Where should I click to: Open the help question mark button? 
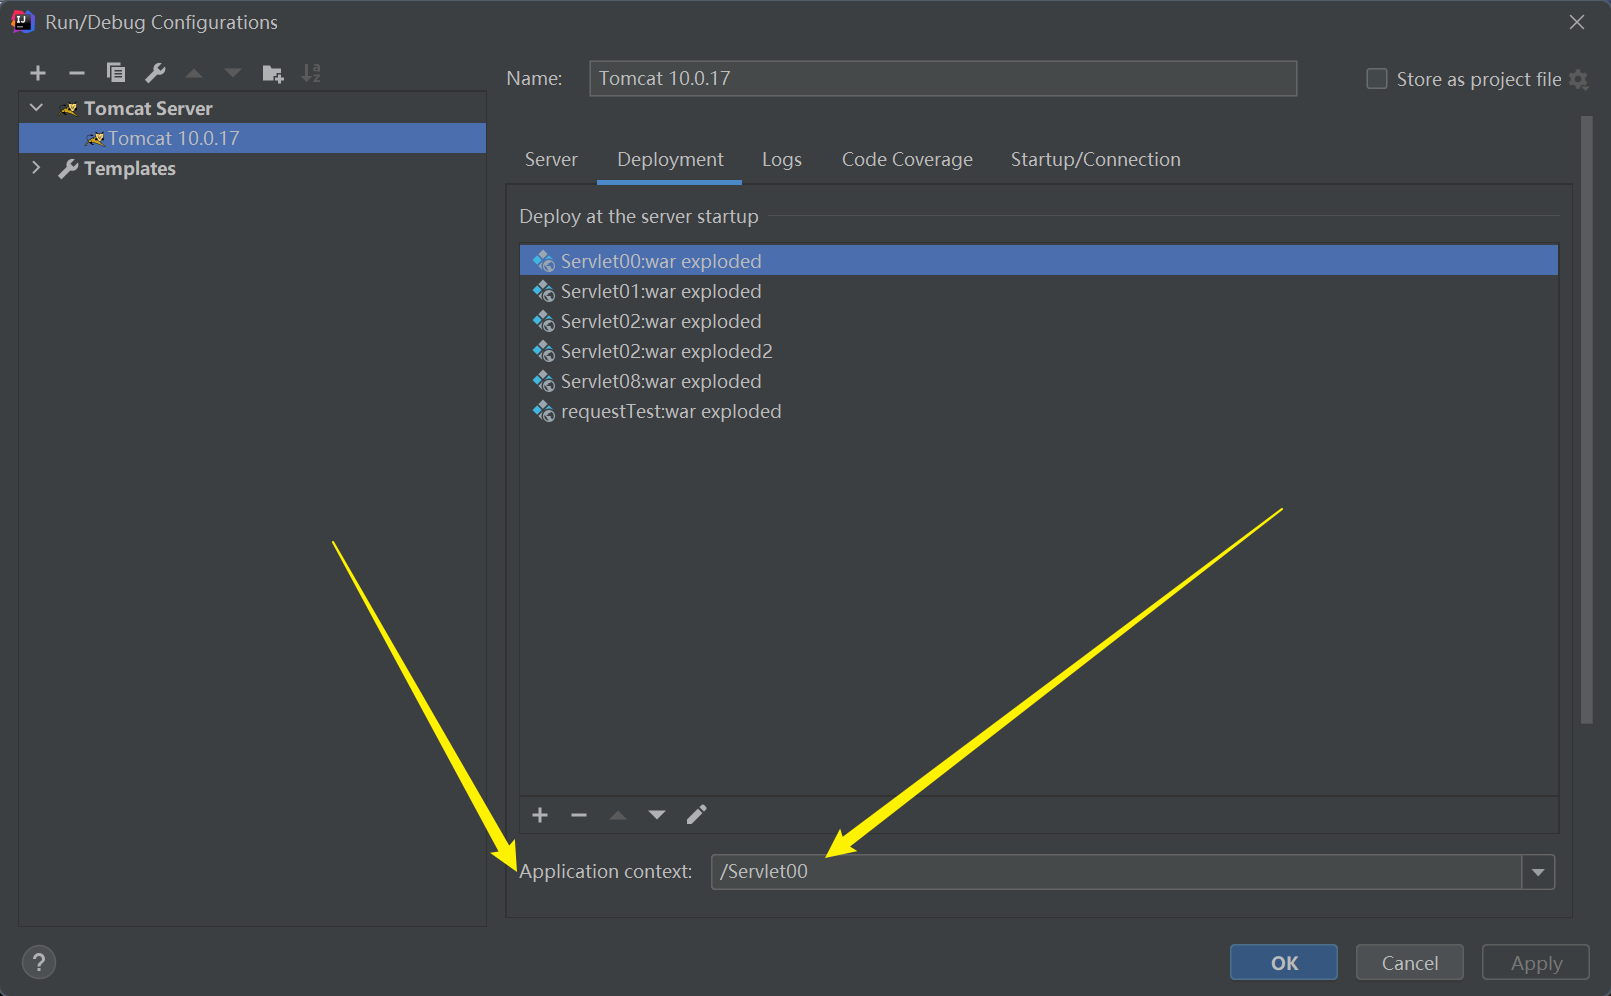click(x=39, y=962)
